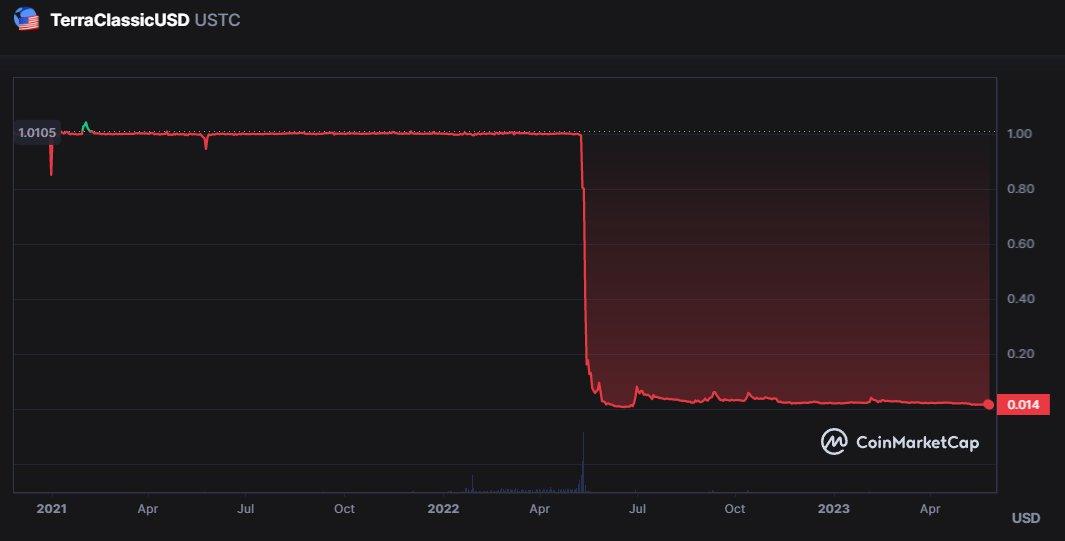Select the 2022 label on time axis
The width and height of the screenshot is (1065, 541).
click(x=442, y=508)
